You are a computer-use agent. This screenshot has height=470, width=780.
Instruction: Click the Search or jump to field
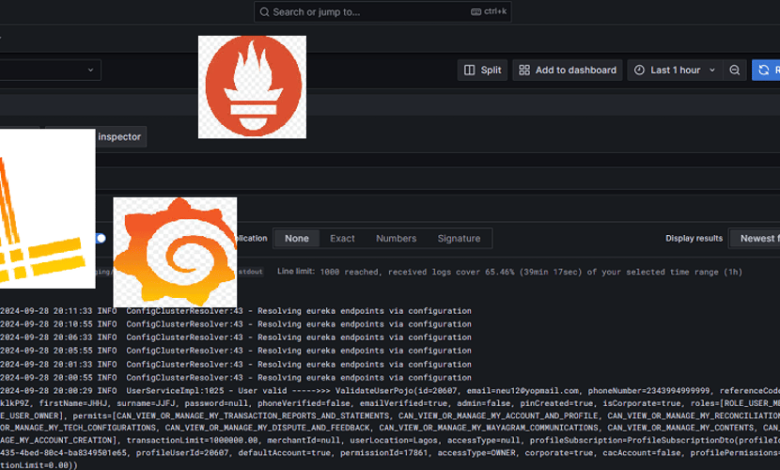pyautogui.click(x=383, y=12)
